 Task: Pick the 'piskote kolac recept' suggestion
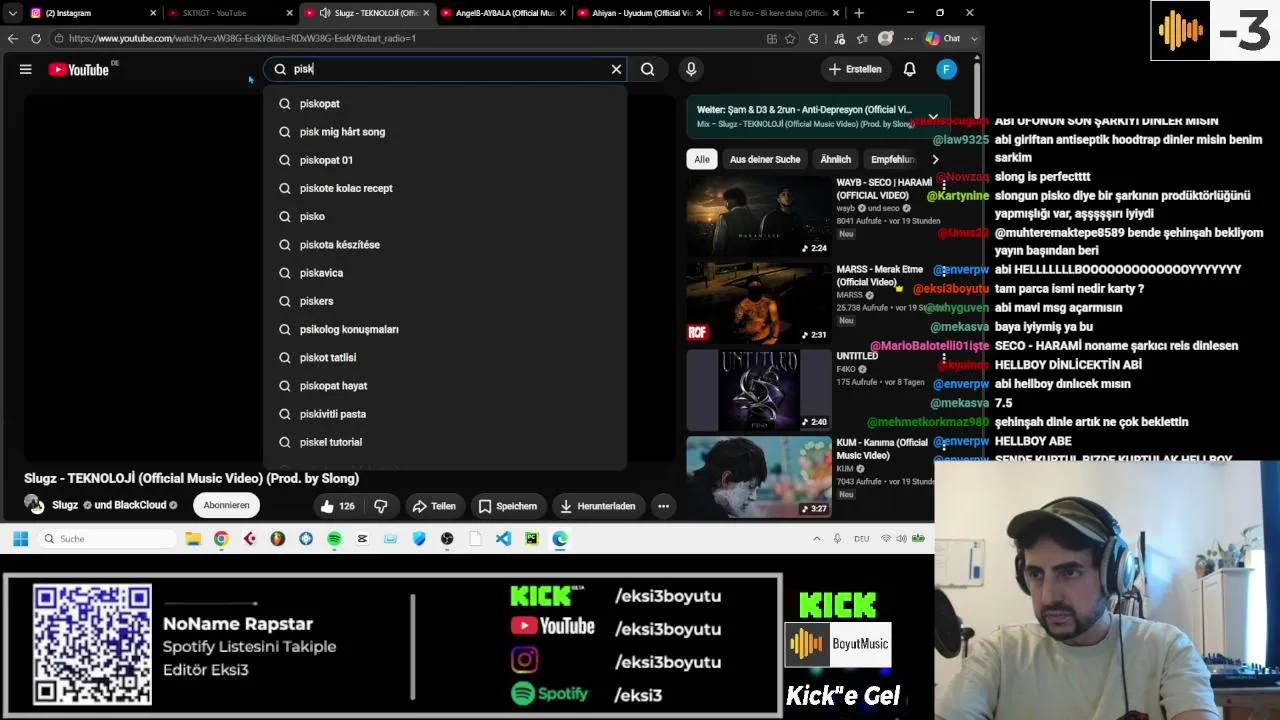[445, 188]
